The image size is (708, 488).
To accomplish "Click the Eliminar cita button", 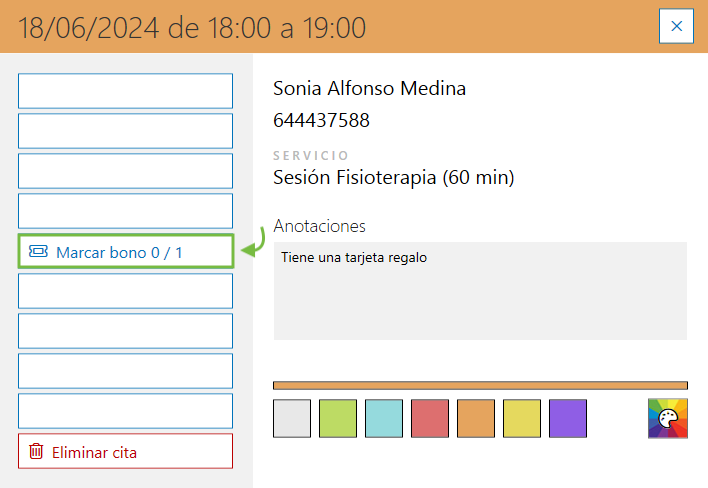I will (x=125, y=452).
